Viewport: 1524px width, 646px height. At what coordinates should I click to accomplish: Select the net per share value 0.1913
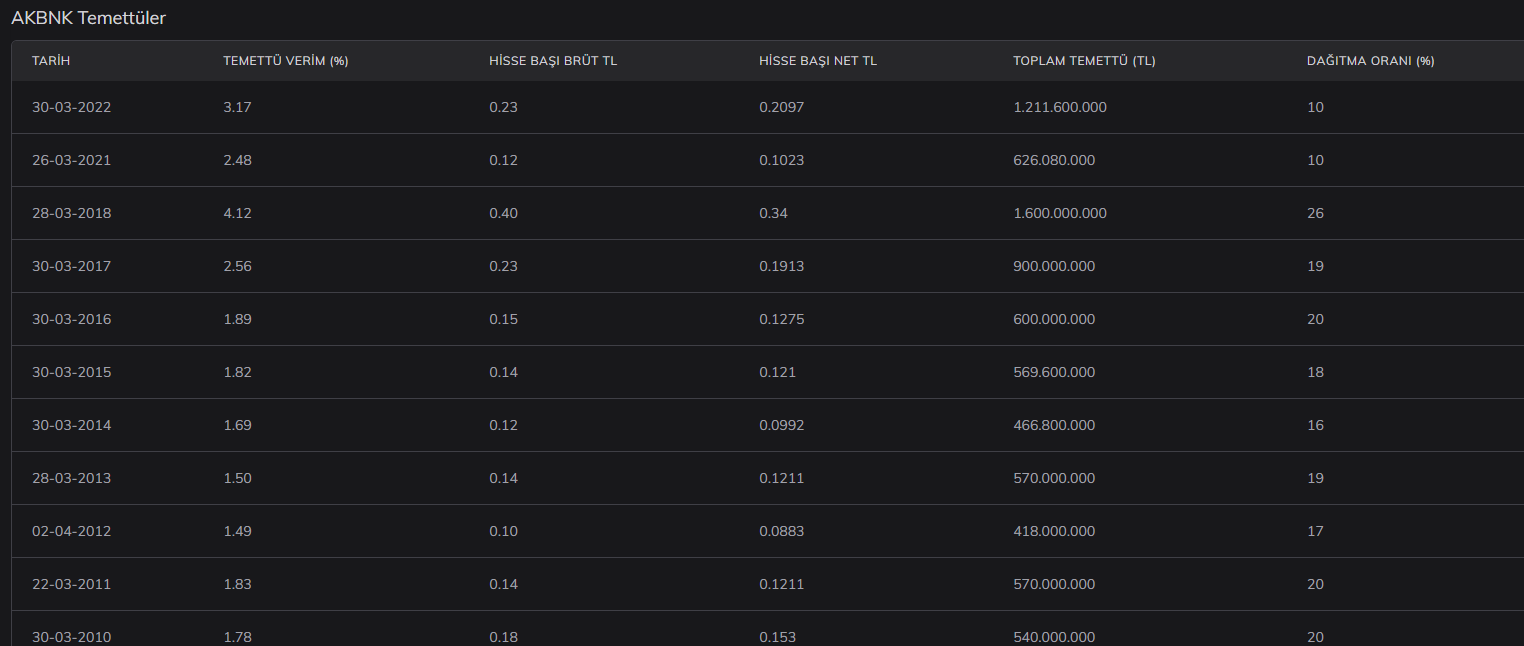coord(781,266)
